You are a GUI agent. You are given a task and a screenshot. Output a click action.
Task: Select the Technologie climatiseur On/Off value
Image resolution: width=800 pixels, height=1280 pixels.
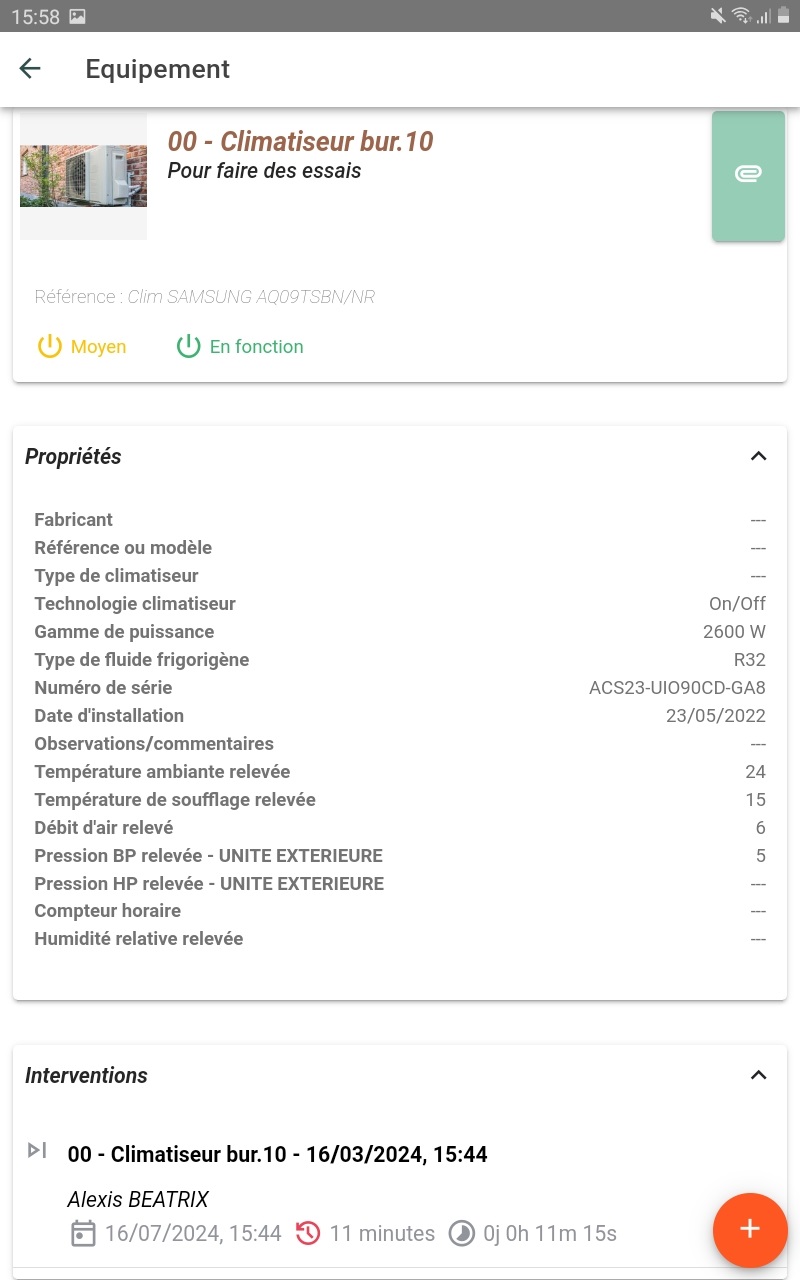point(737,604)
